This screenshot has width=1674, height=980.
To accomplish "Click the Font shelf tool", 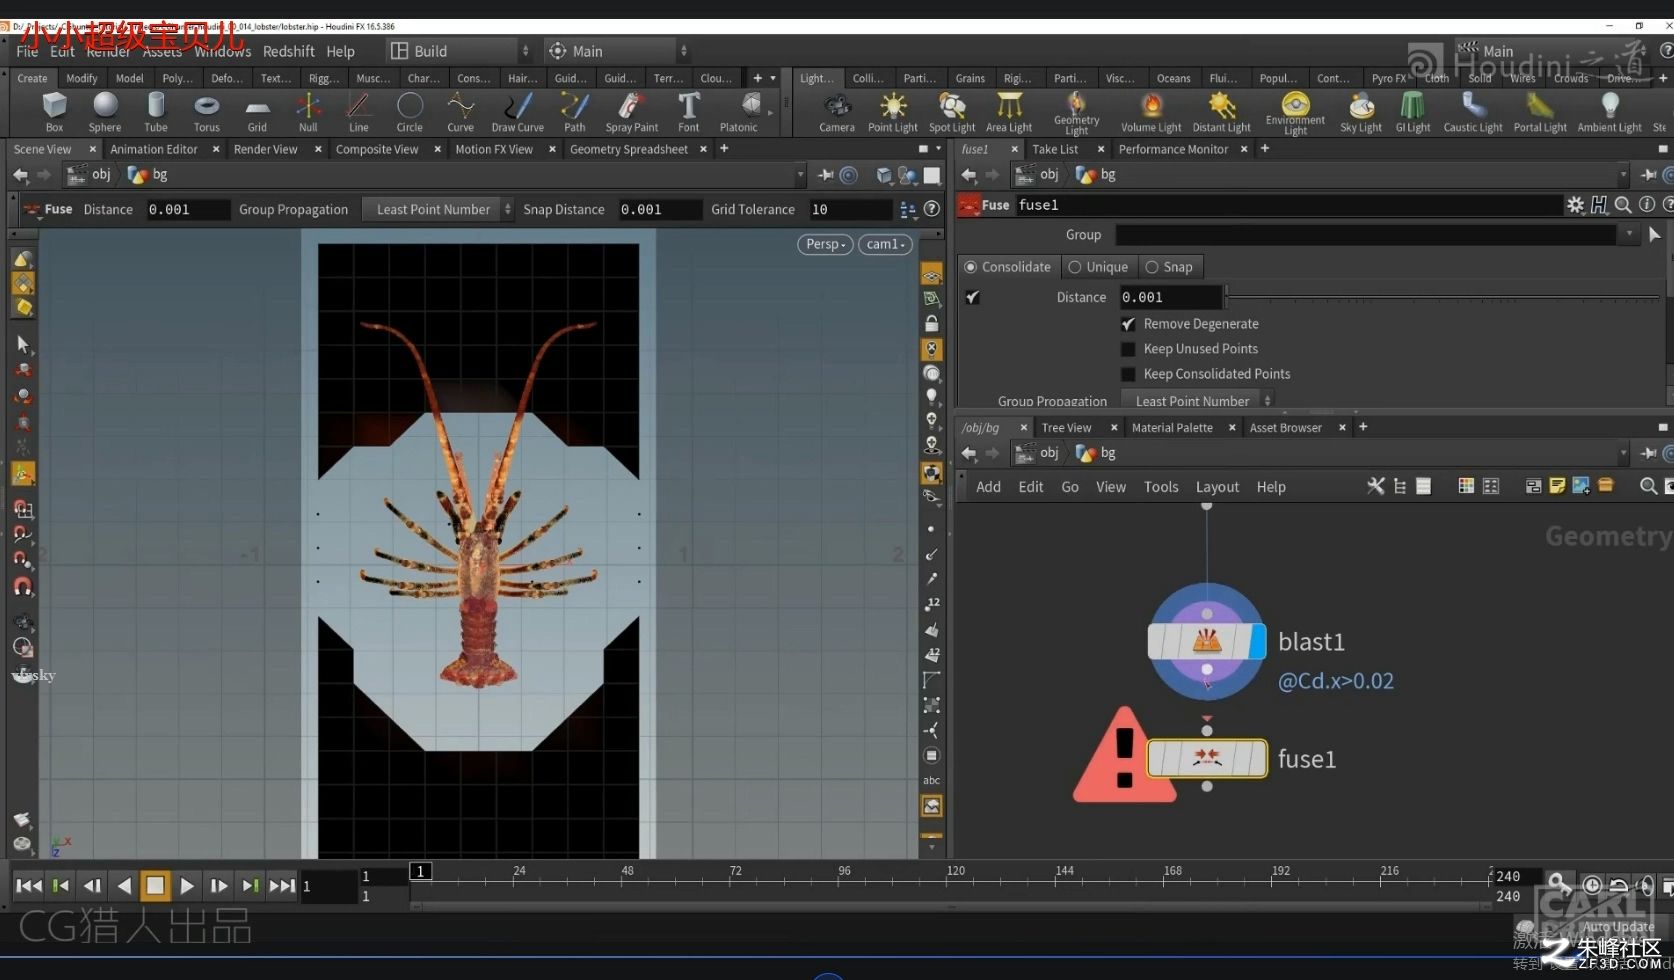I will 689,112.
